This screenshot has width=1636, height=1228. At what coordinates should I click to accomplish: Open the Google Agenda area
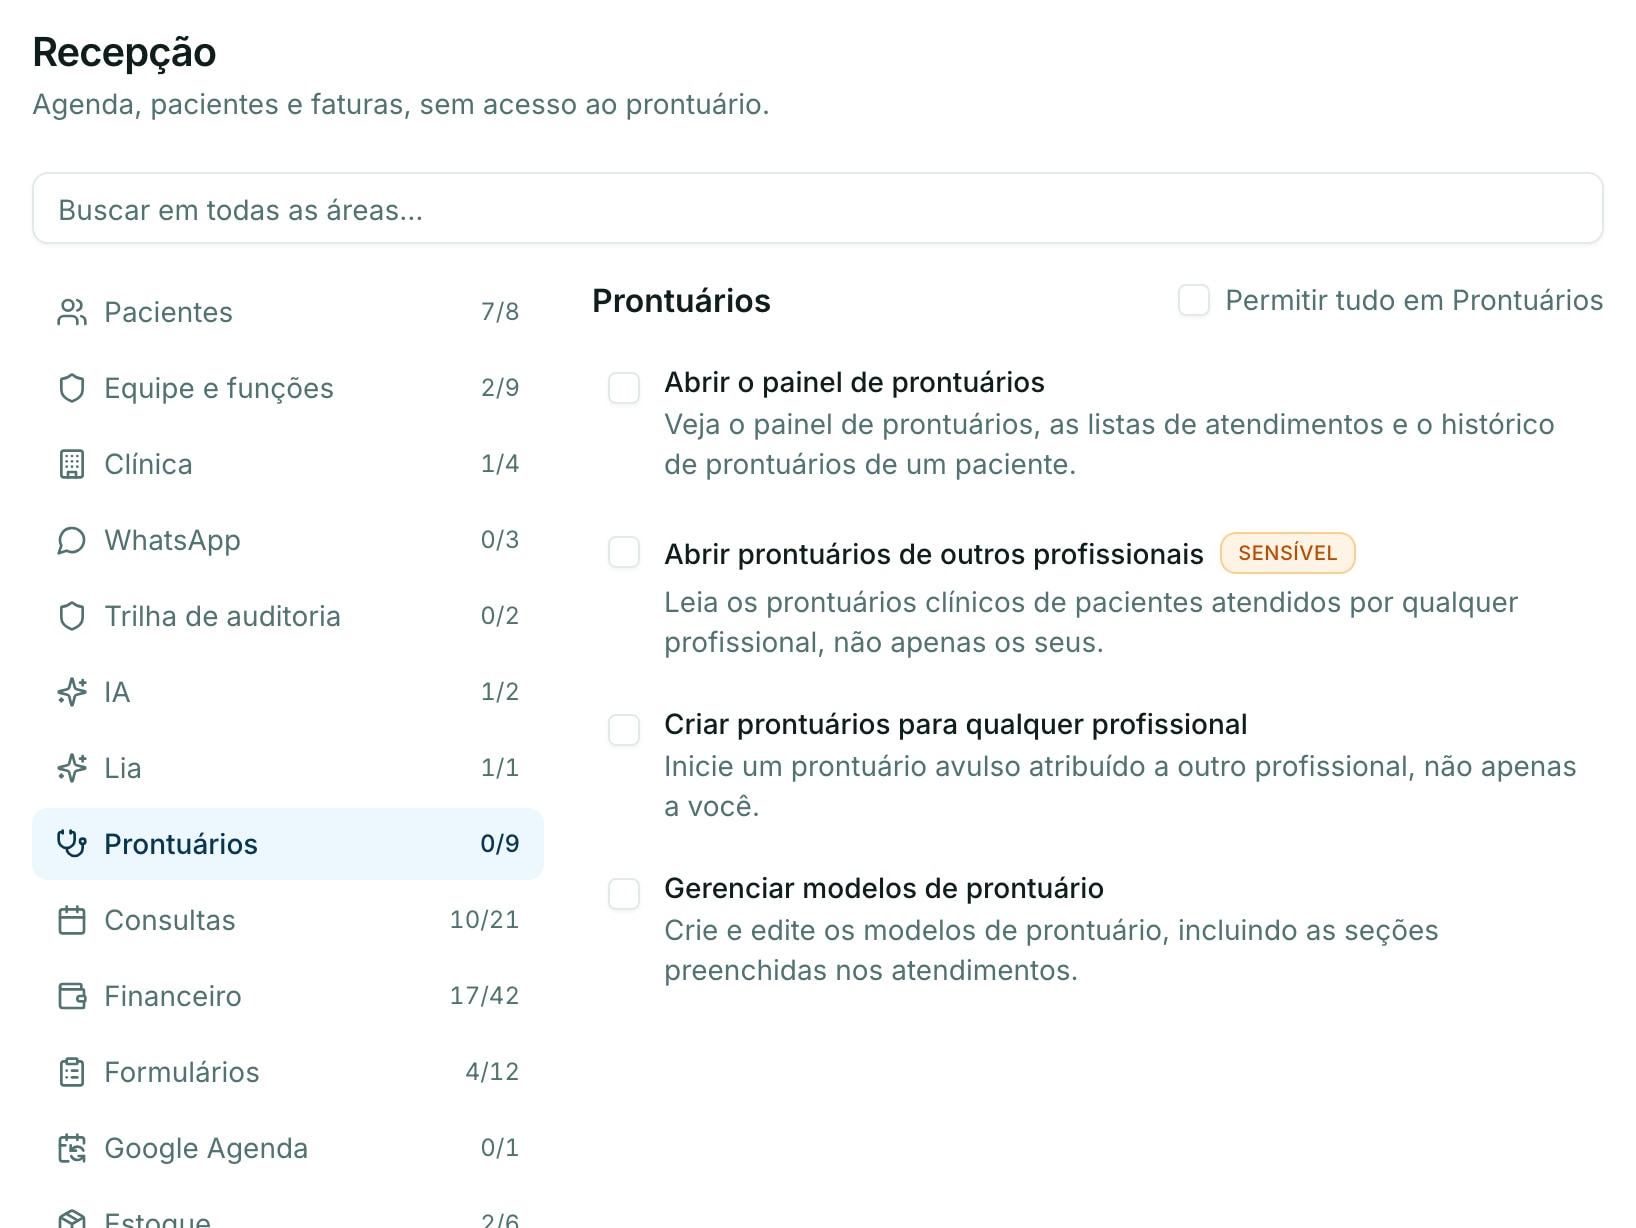point(288,1148)
